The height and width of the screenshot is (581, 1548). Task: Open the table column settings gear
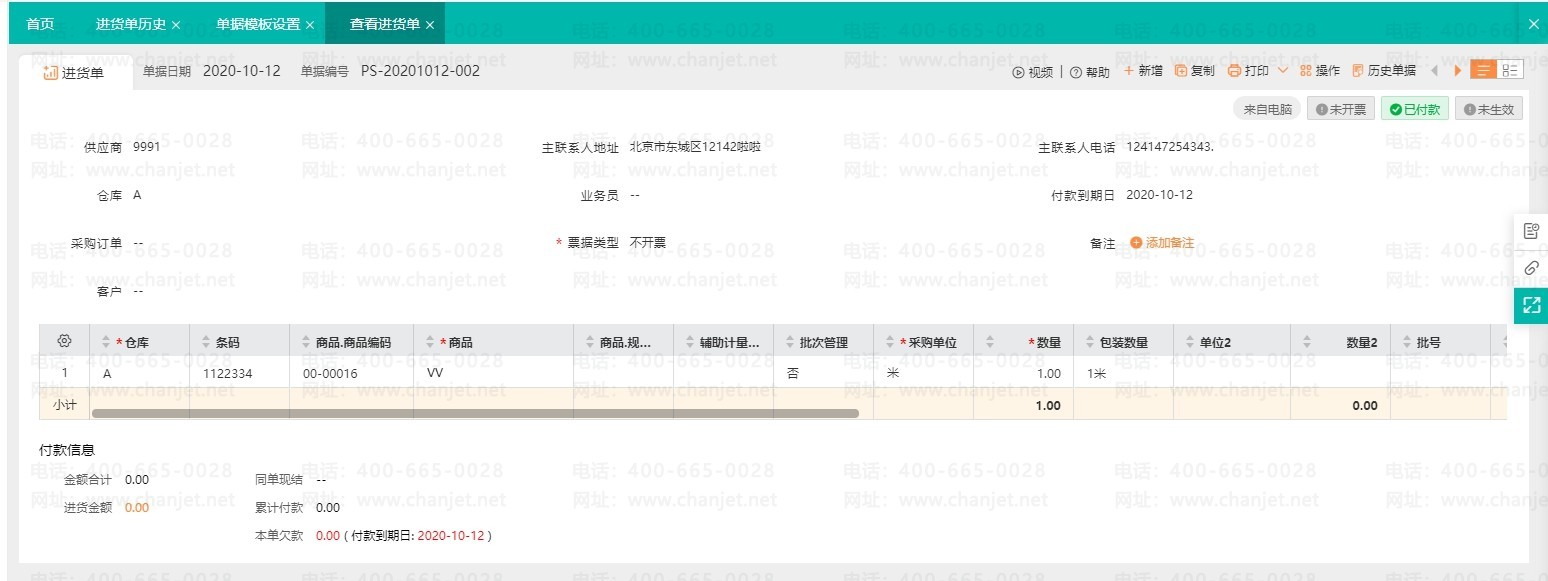point(64,341)
